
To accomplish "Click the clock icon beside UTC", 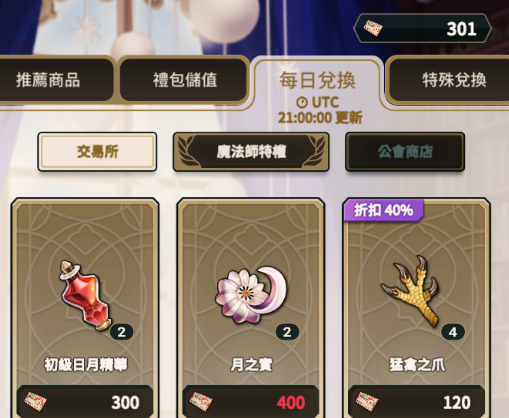I will tap(302, 102).
